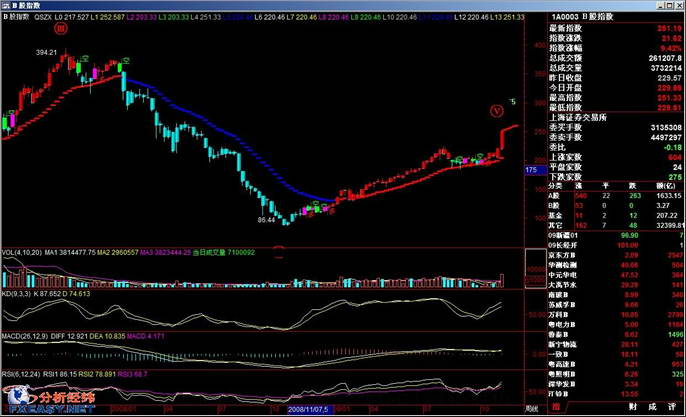Open the 财 tab in bottom right
This screenshot has width=686, height=417.
(633, 407)
